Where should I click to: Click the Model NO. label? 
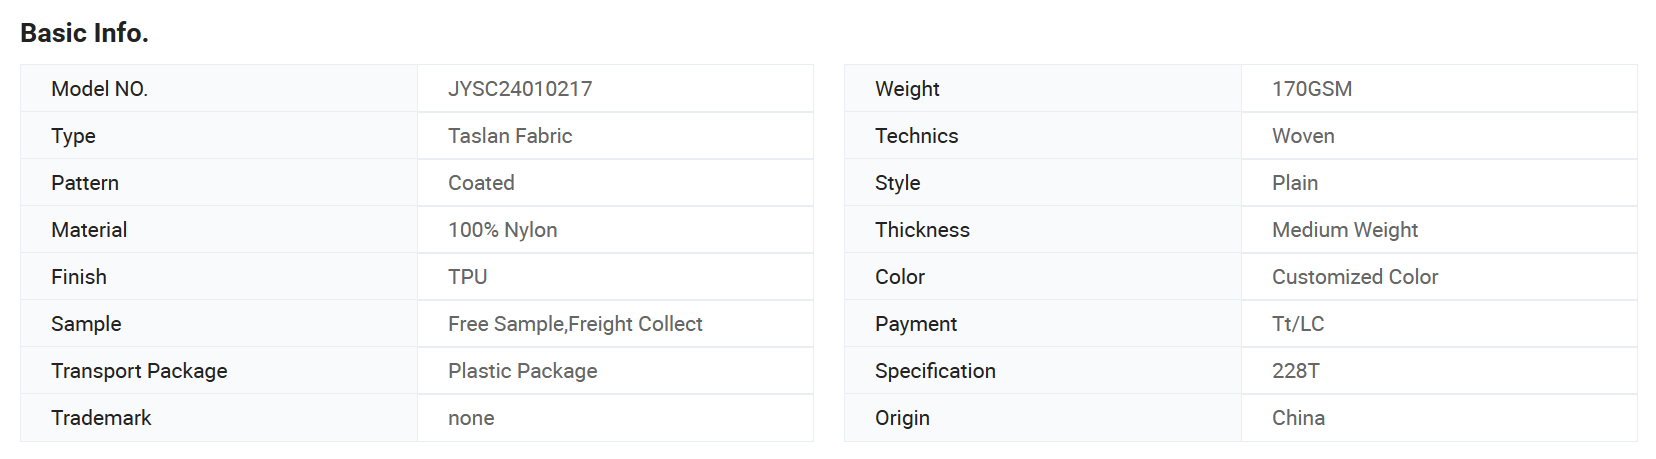[x=99, y=89]
